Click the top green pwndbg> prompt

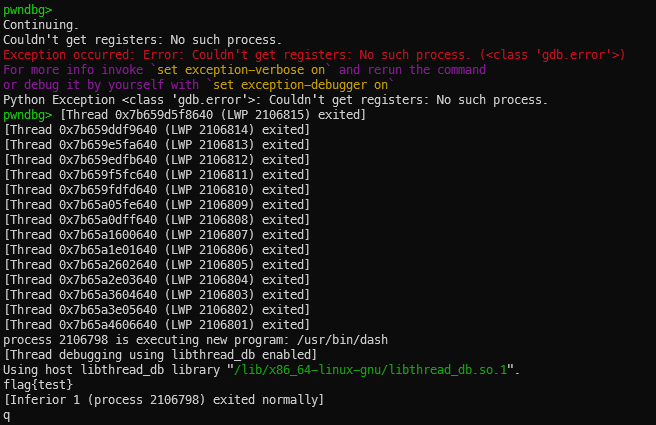tap(27, 10)
